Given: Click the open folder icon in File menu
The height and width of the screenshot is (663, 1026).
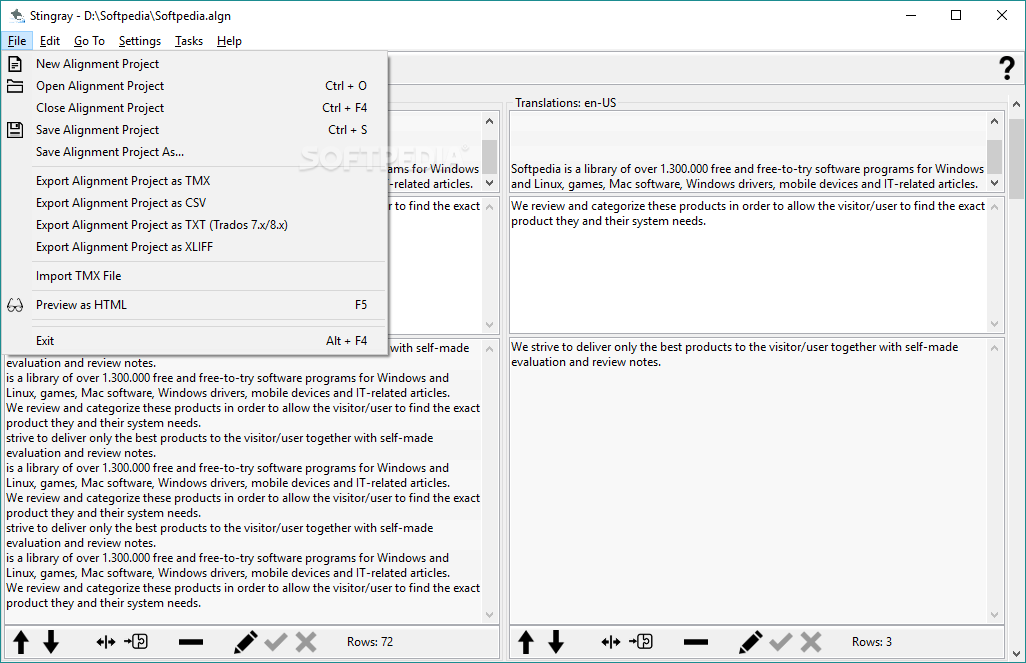Looking at the screenshot, I should [x=15, y=86].
